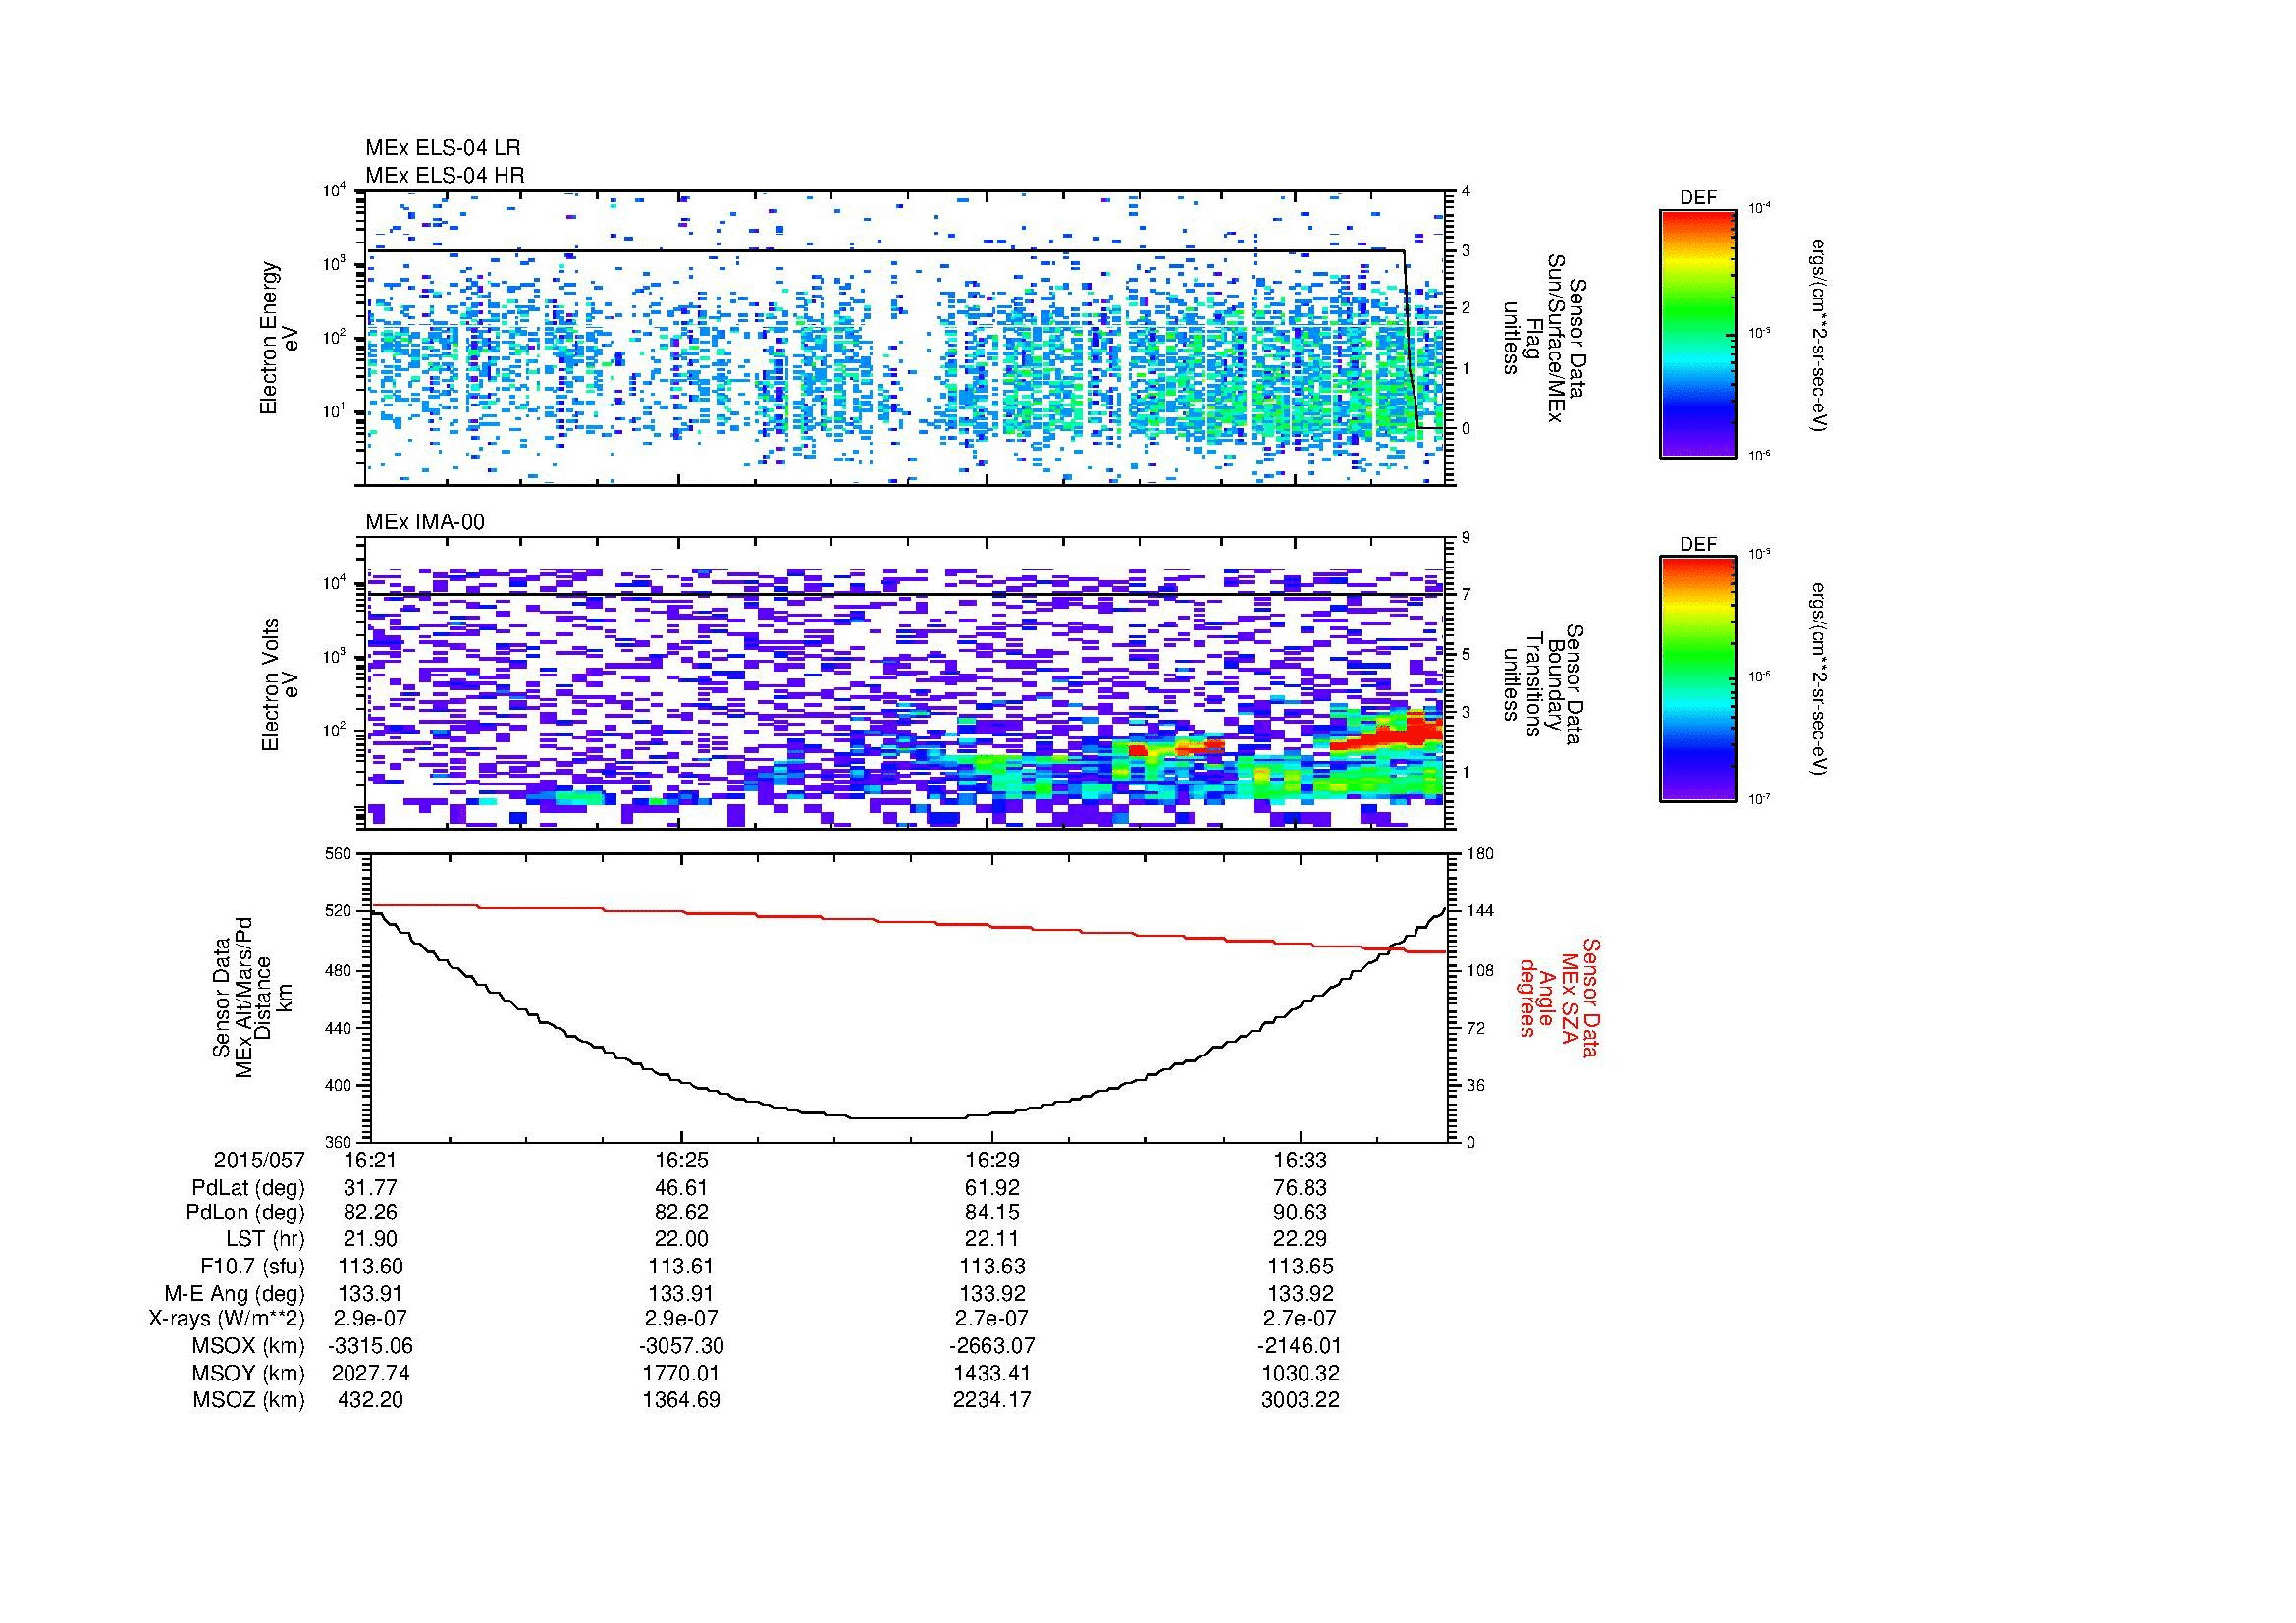Screen dimensions: 2296x1623
Task: Click the PdLat value 76.83
Action: coord(1300,1187)
